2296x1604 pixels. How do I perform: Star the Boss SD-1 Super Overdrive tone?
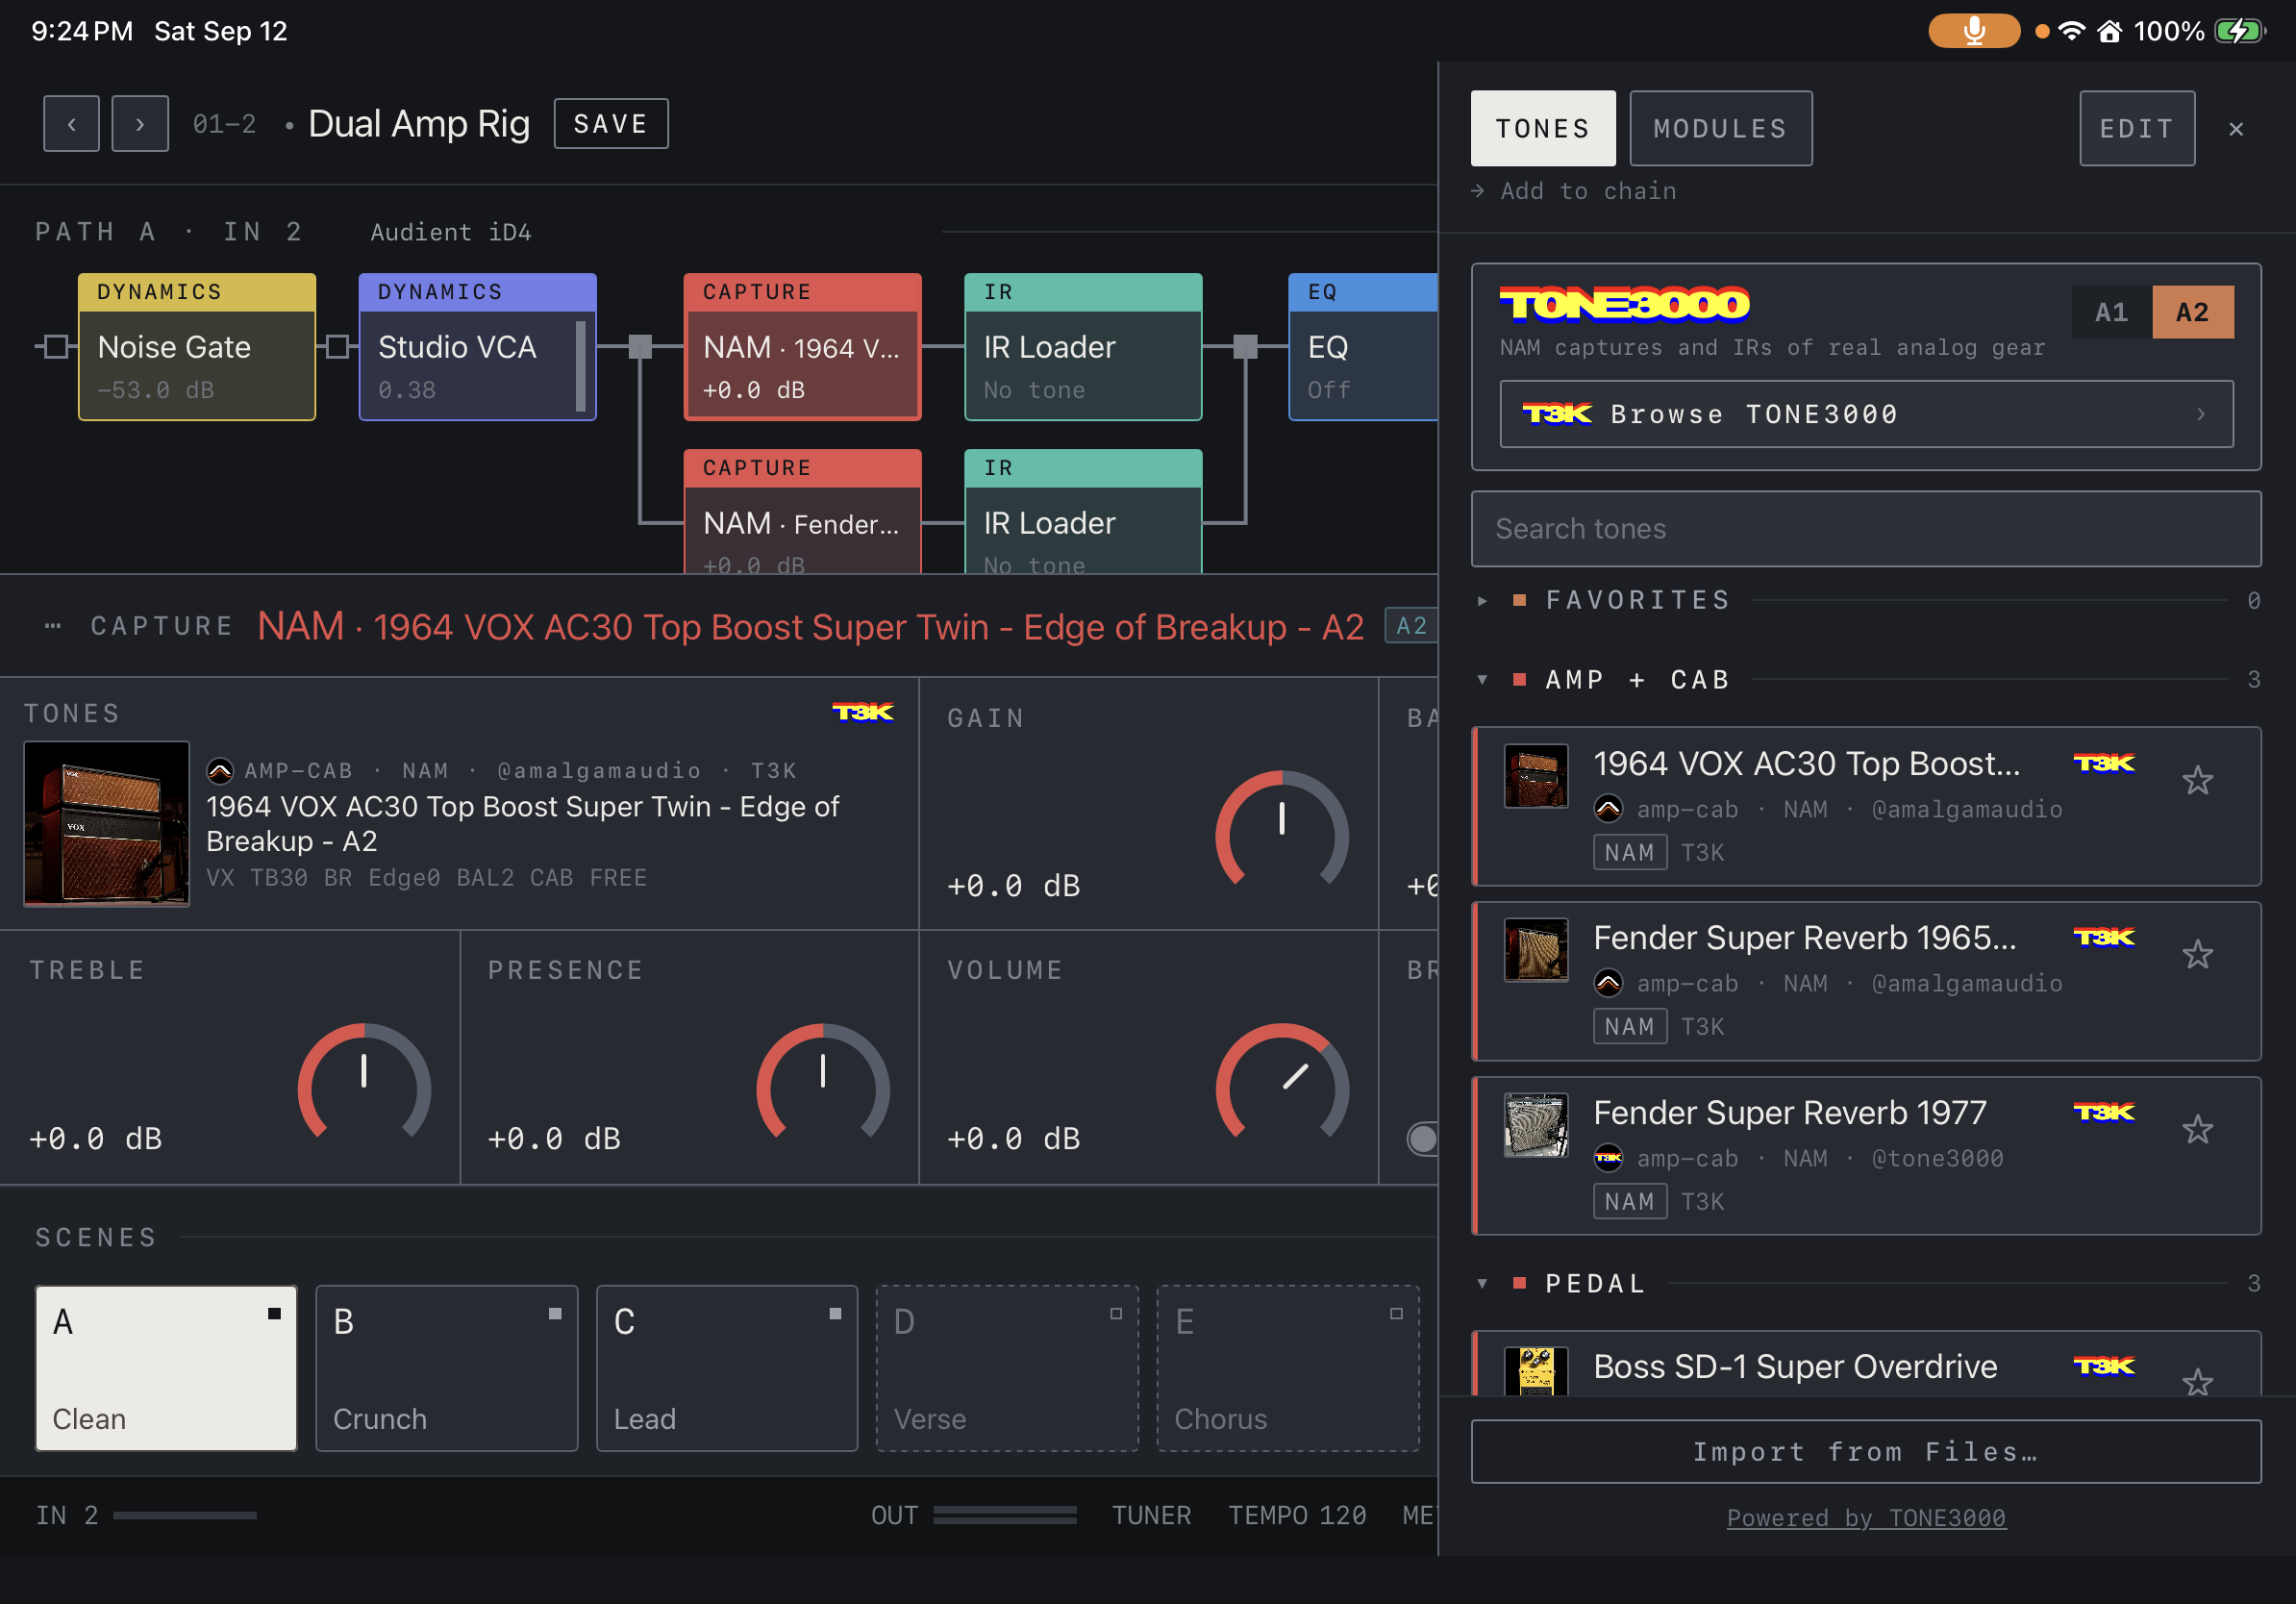[x=2197, y=1382]
